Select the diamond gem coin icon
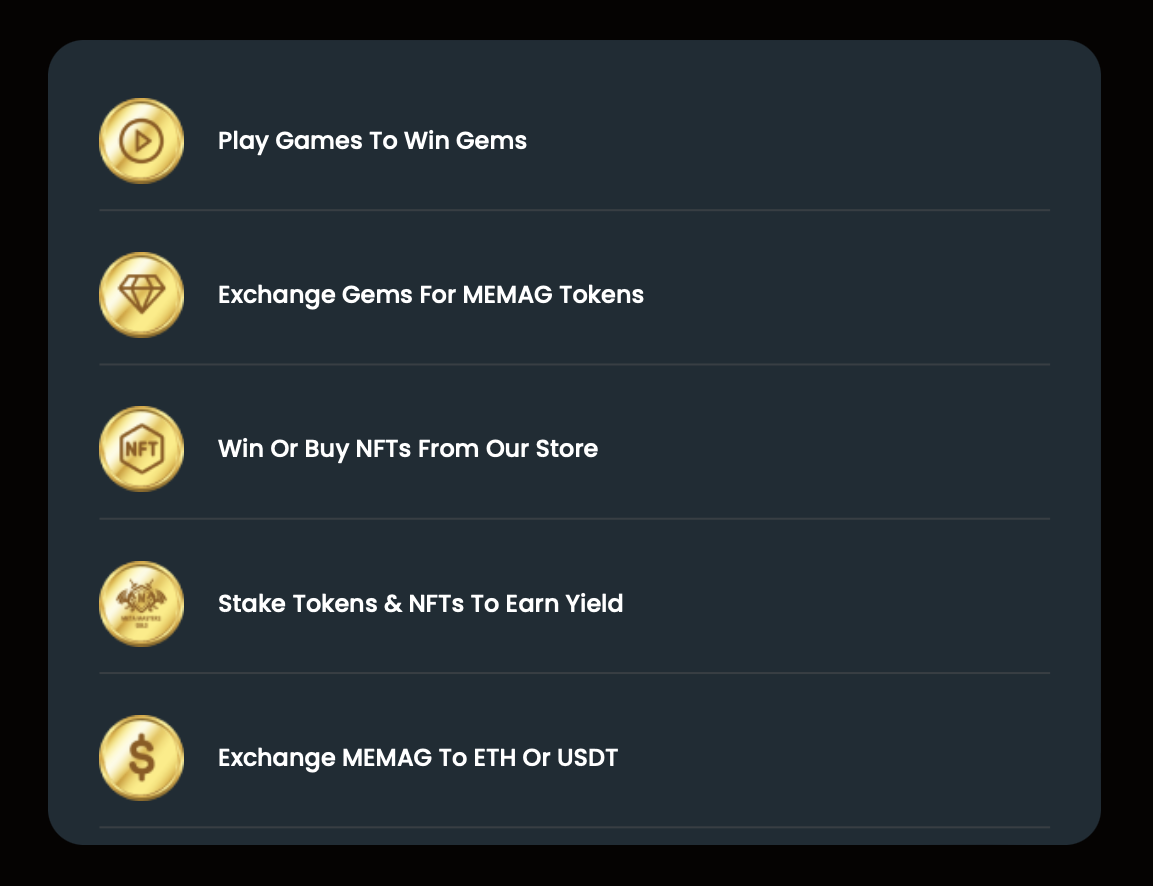 click(x=141, y=295)
